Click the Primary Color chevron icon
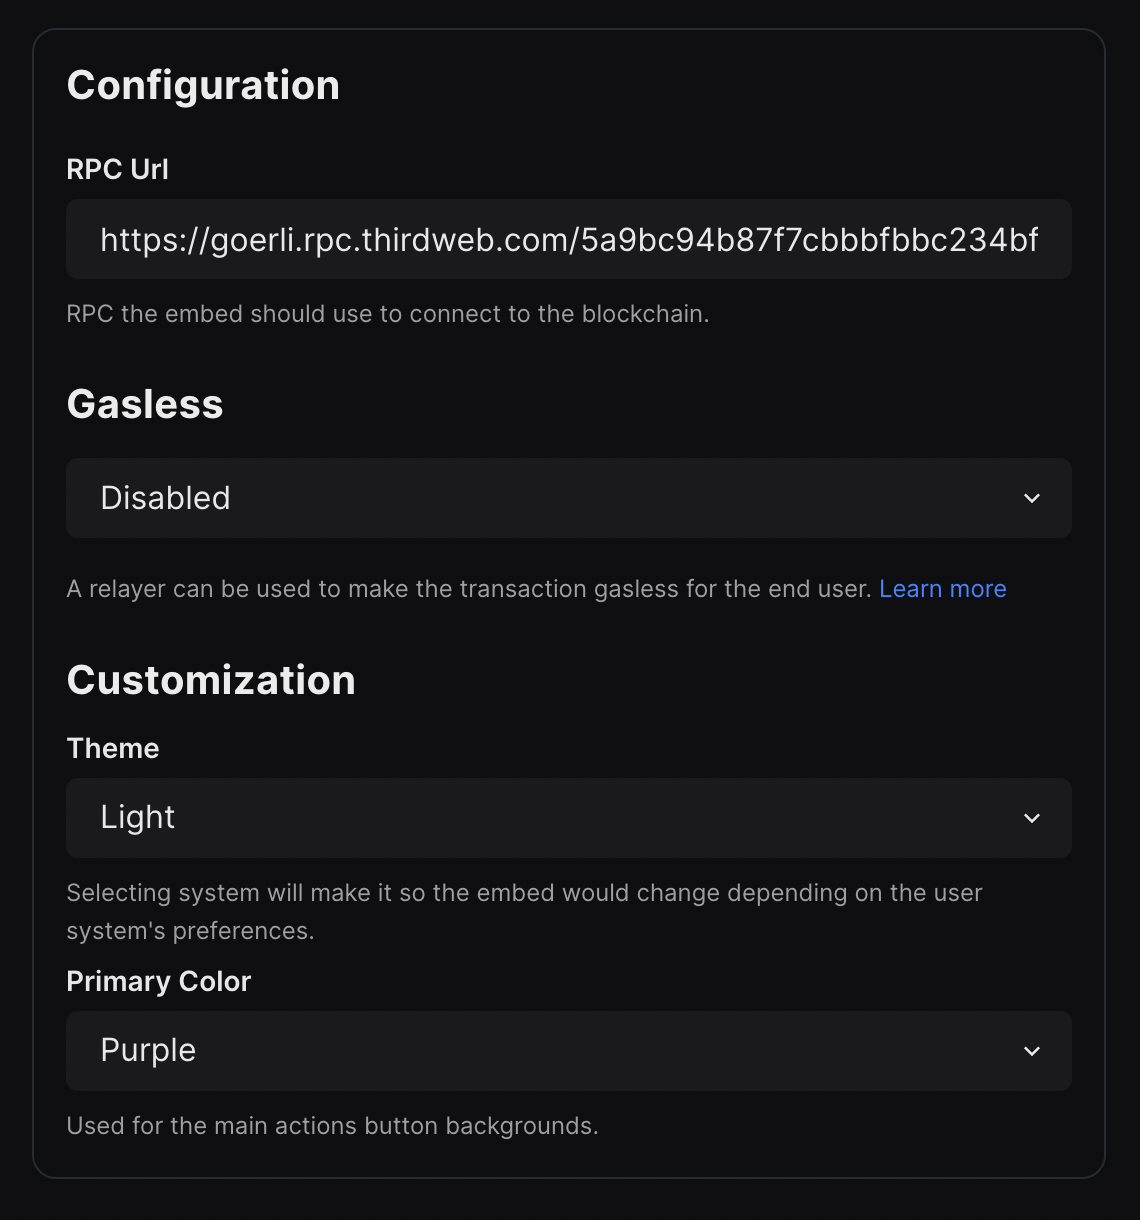 click(1033, 1051)
